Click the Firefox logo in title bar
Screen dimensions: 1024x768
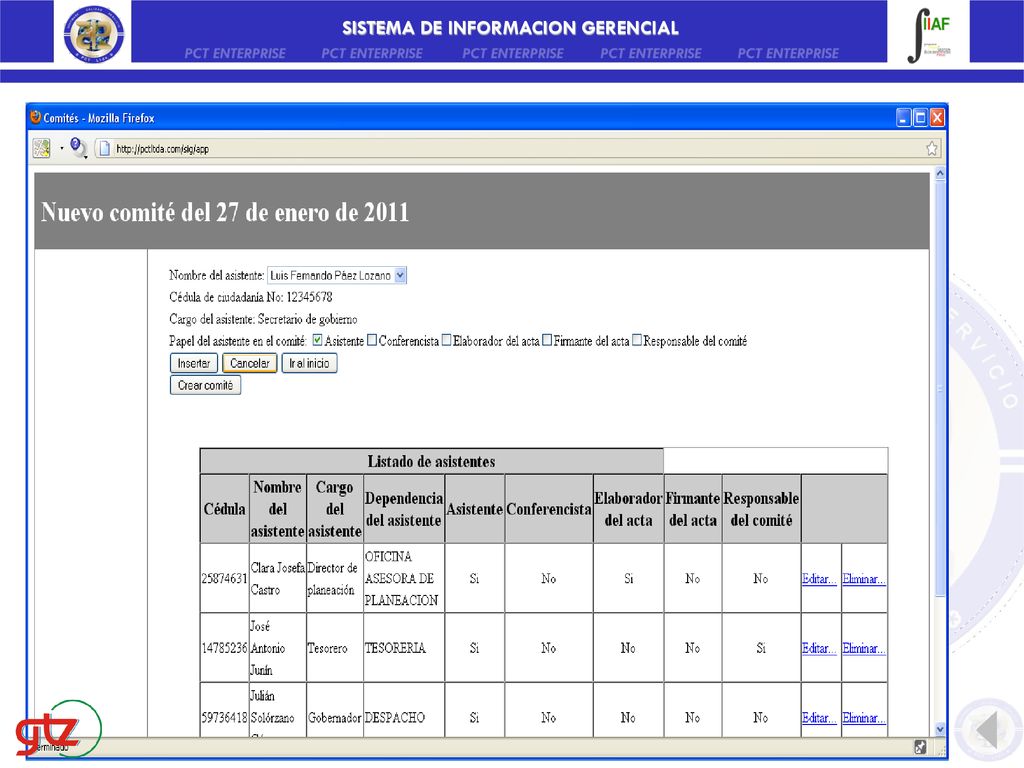(x=35, y=117)
